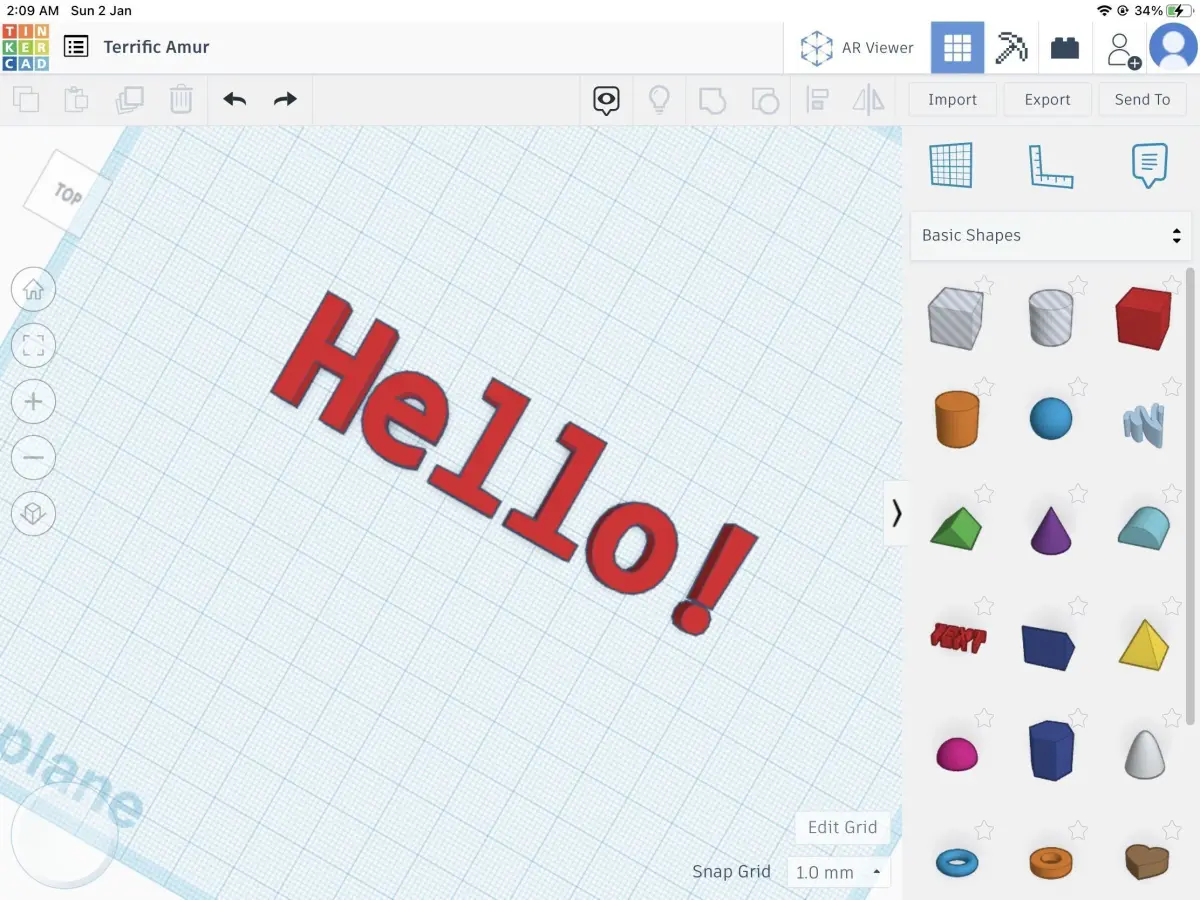Pick the red Box shape
Viewport: 1200px width, 900px height.
[1143, 318]
